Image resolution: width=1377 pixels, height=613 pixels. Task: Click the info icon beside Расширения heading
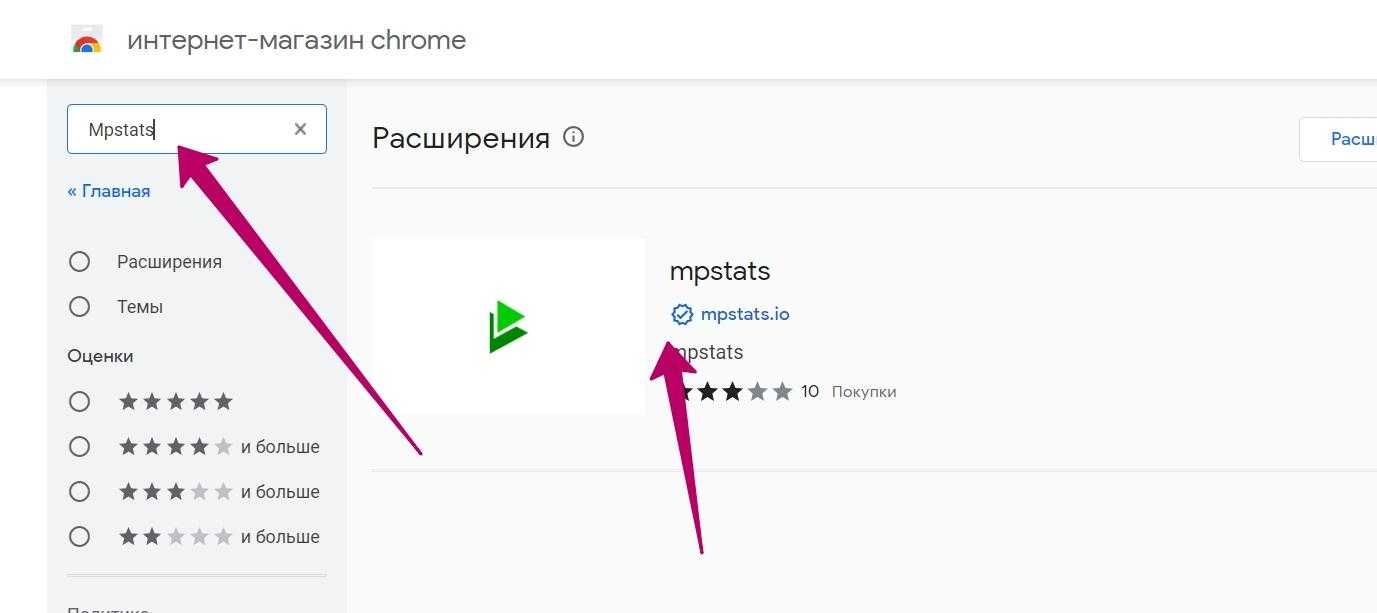coord(573,137)
